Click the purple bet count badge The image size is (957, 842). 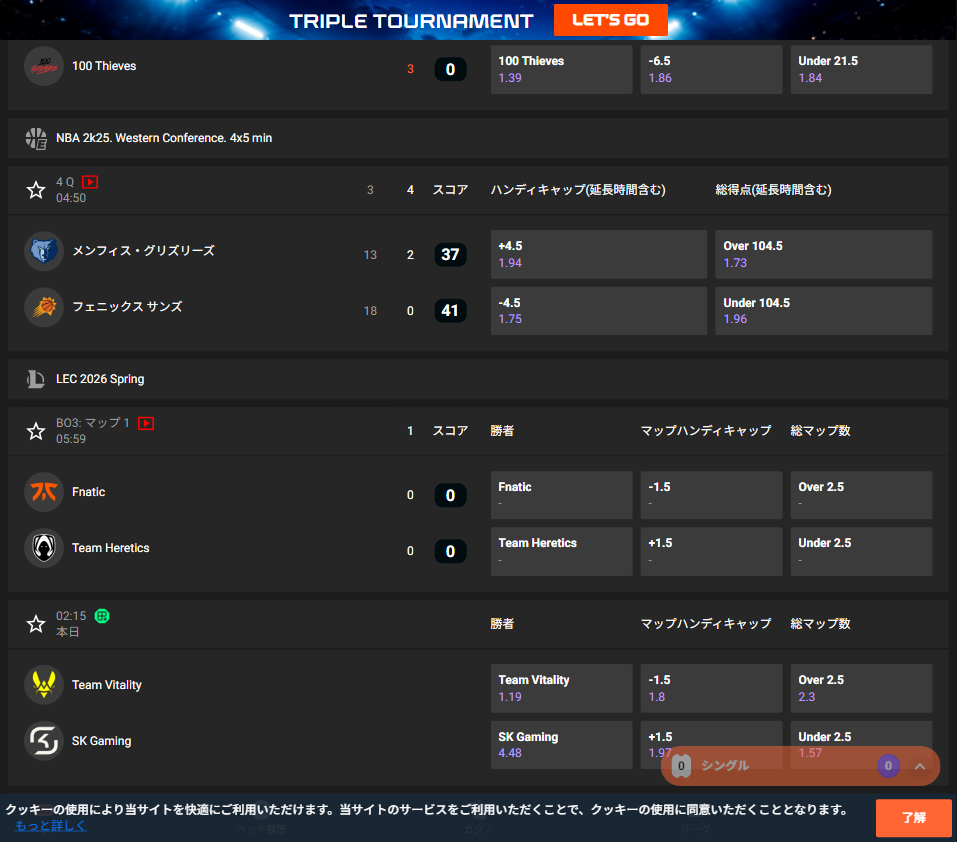point(888,766)
